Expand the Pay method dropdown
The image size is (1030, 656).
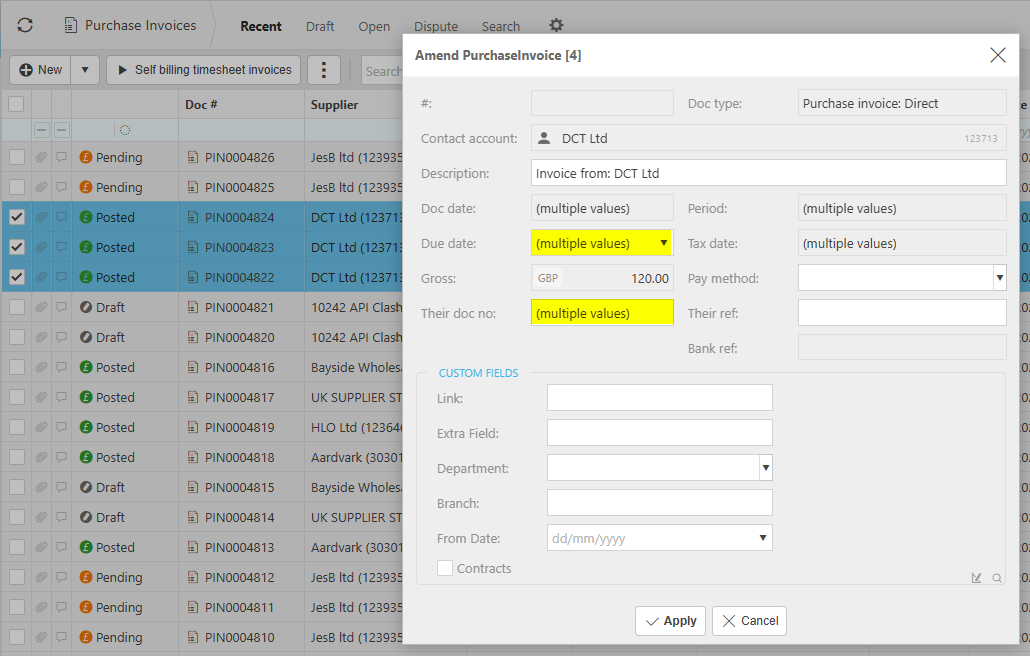tap(998, 278)
